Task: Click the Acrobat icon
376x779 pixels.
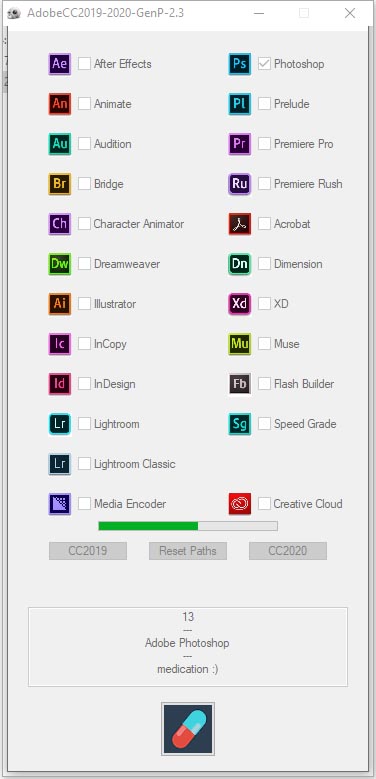Action: pyautogui.click(x=240, y=224)
